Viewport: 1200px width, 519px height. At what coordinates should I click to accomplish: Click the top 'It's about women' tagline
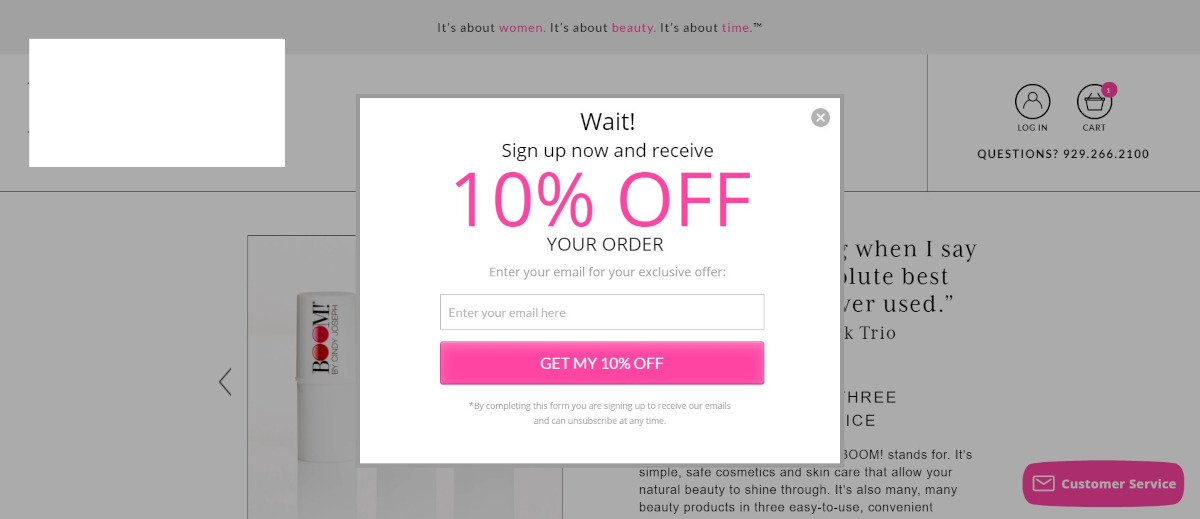[x=491, y=28]
